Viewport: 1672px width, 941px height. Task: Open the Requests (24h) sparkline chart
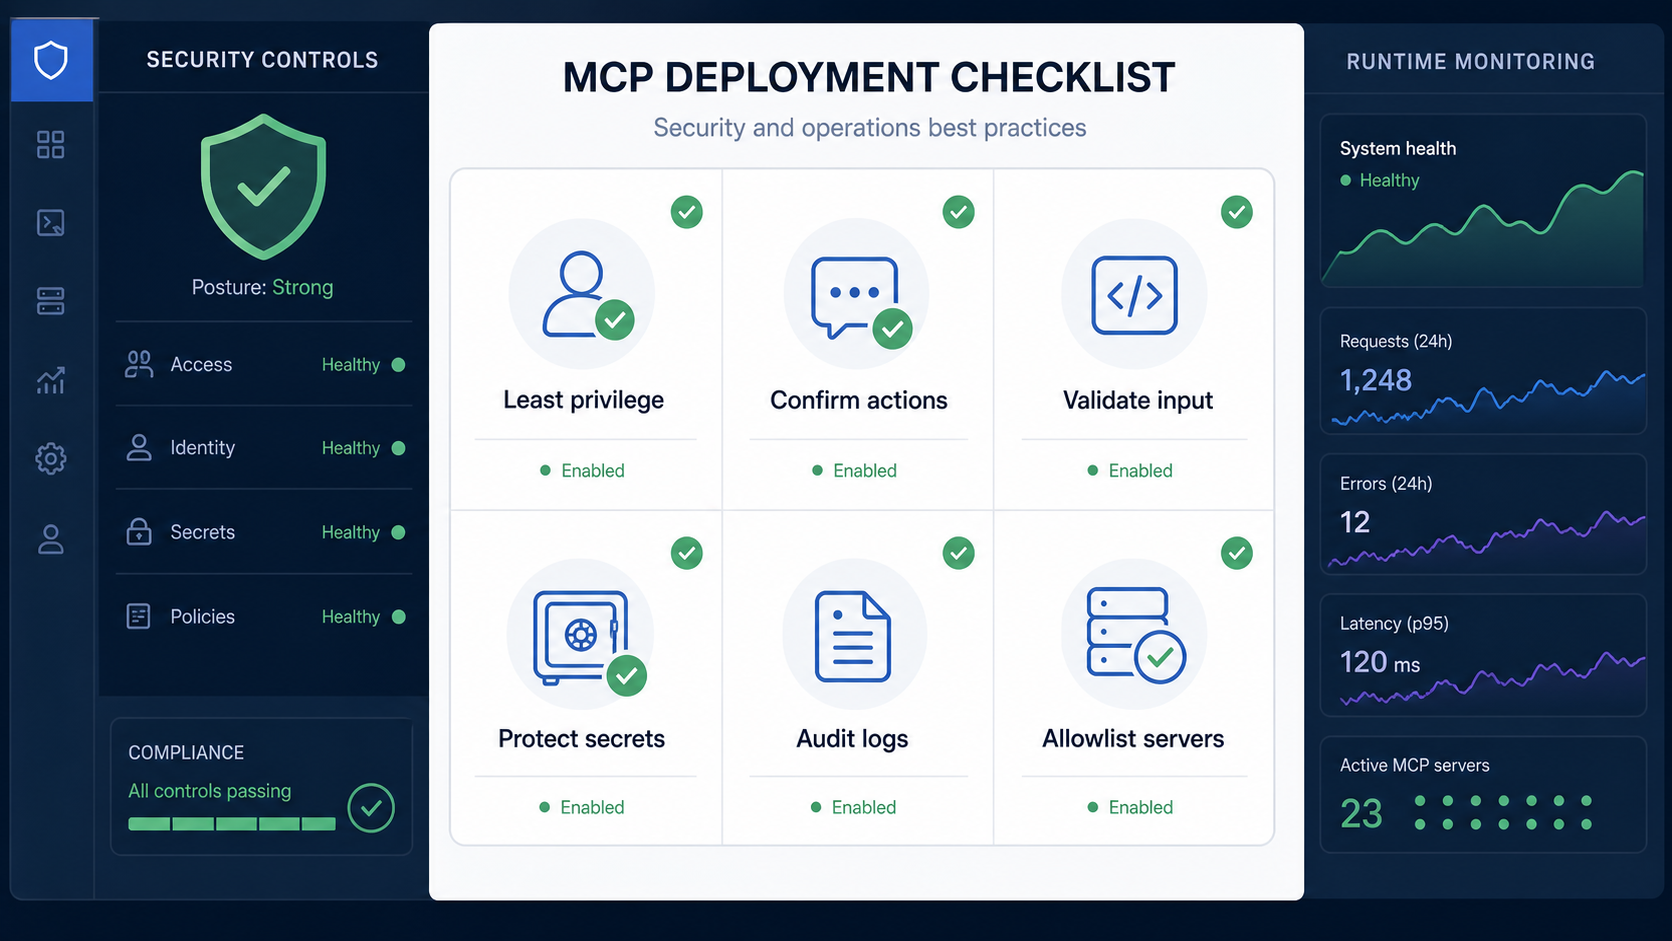pyautogui.click(x=1488, y=397)
